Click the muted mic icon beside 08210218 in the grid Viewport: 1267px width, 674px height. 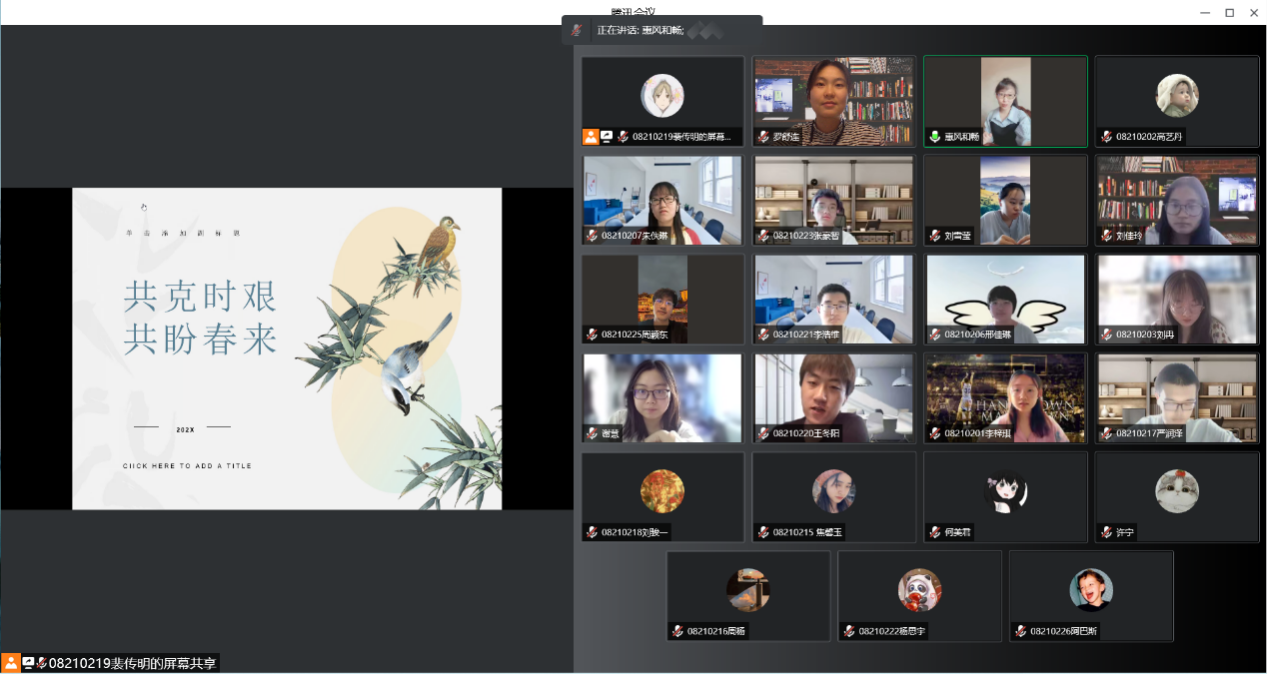click(592, 532)
